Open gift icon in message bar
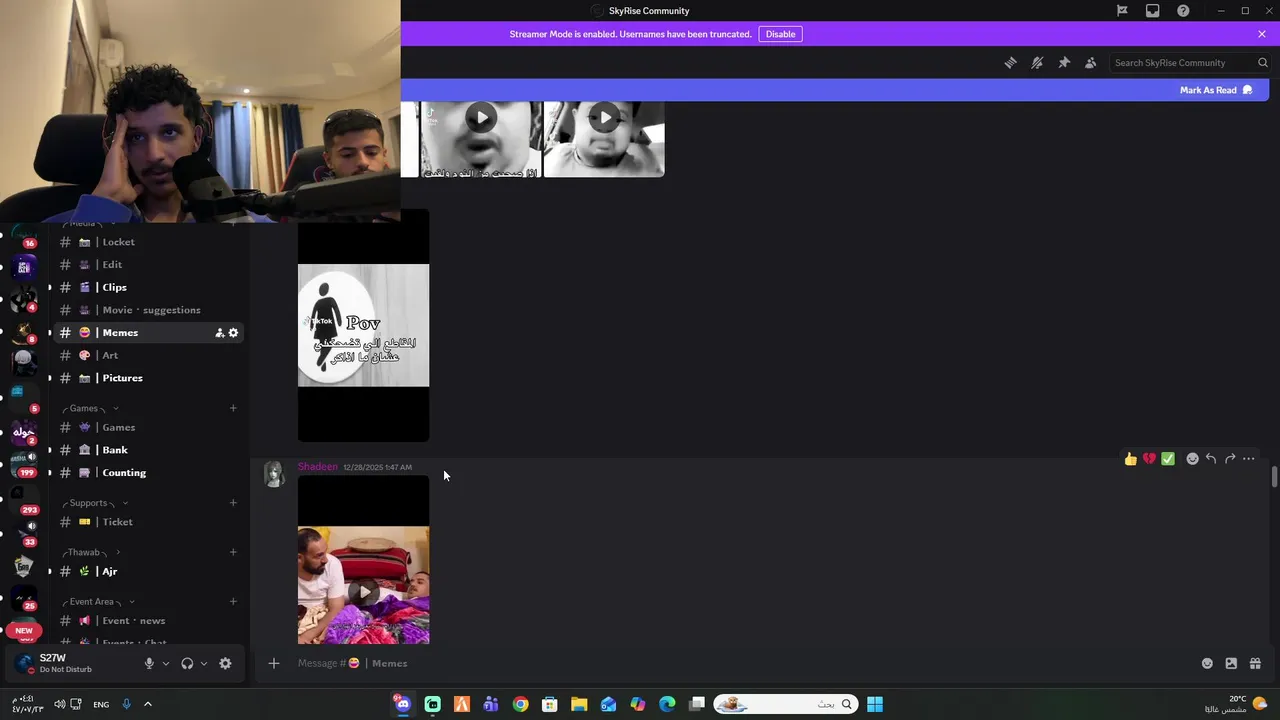The image size is (1280, 720). 1255,663
